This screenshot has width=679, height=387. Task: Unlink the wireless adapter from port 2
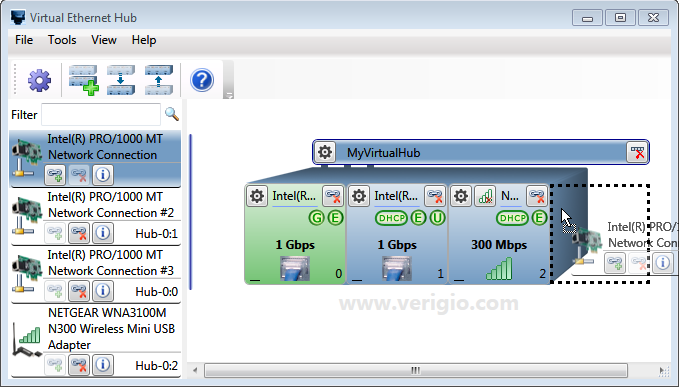click(x=537, y=196)
